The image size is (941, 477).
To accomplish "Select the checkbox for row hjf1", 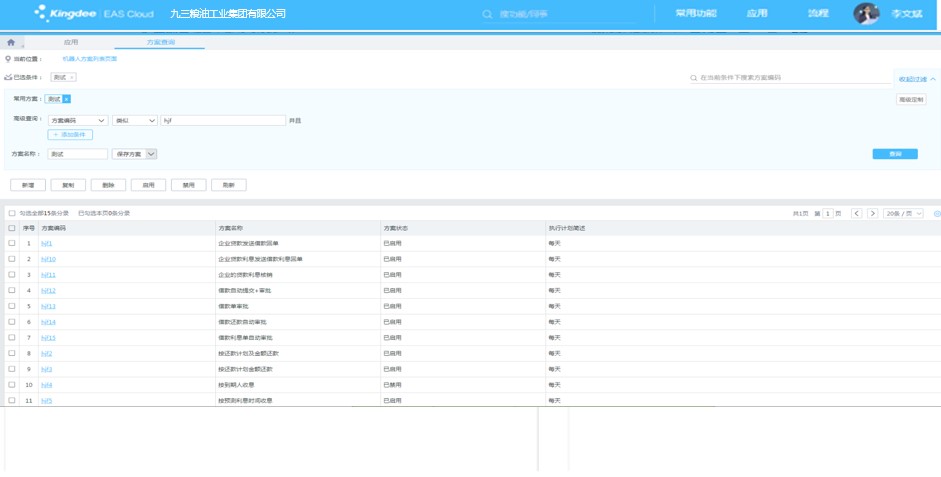I will tap(11, 243).
